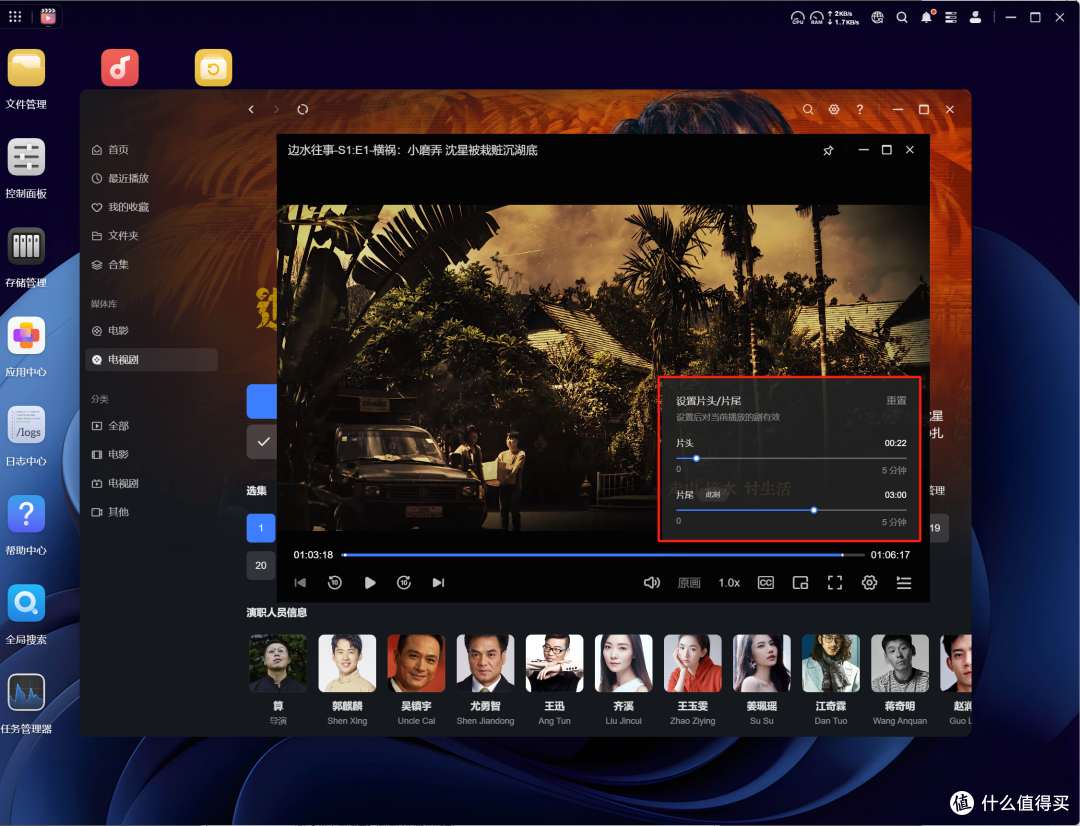Select 电视剧 under category section
The width and height of the screenshot is (1080, 826).
pyautogui.click(x=152, y=484)
